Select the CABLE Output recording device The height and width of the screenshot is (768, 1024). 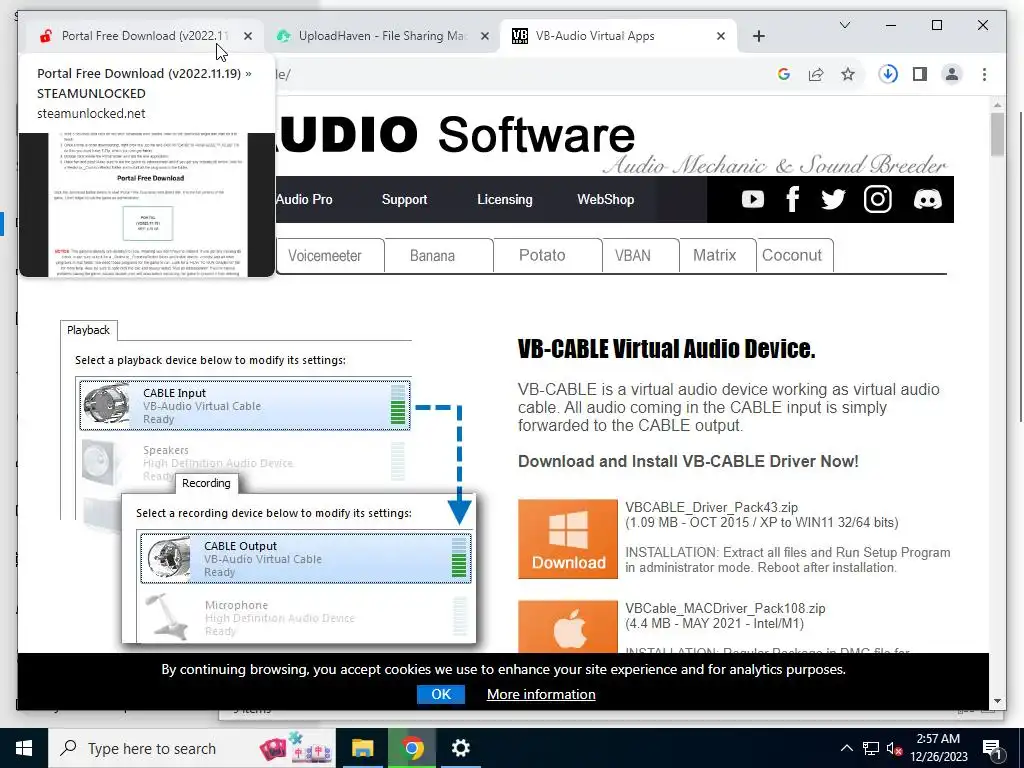click(306, 558)
